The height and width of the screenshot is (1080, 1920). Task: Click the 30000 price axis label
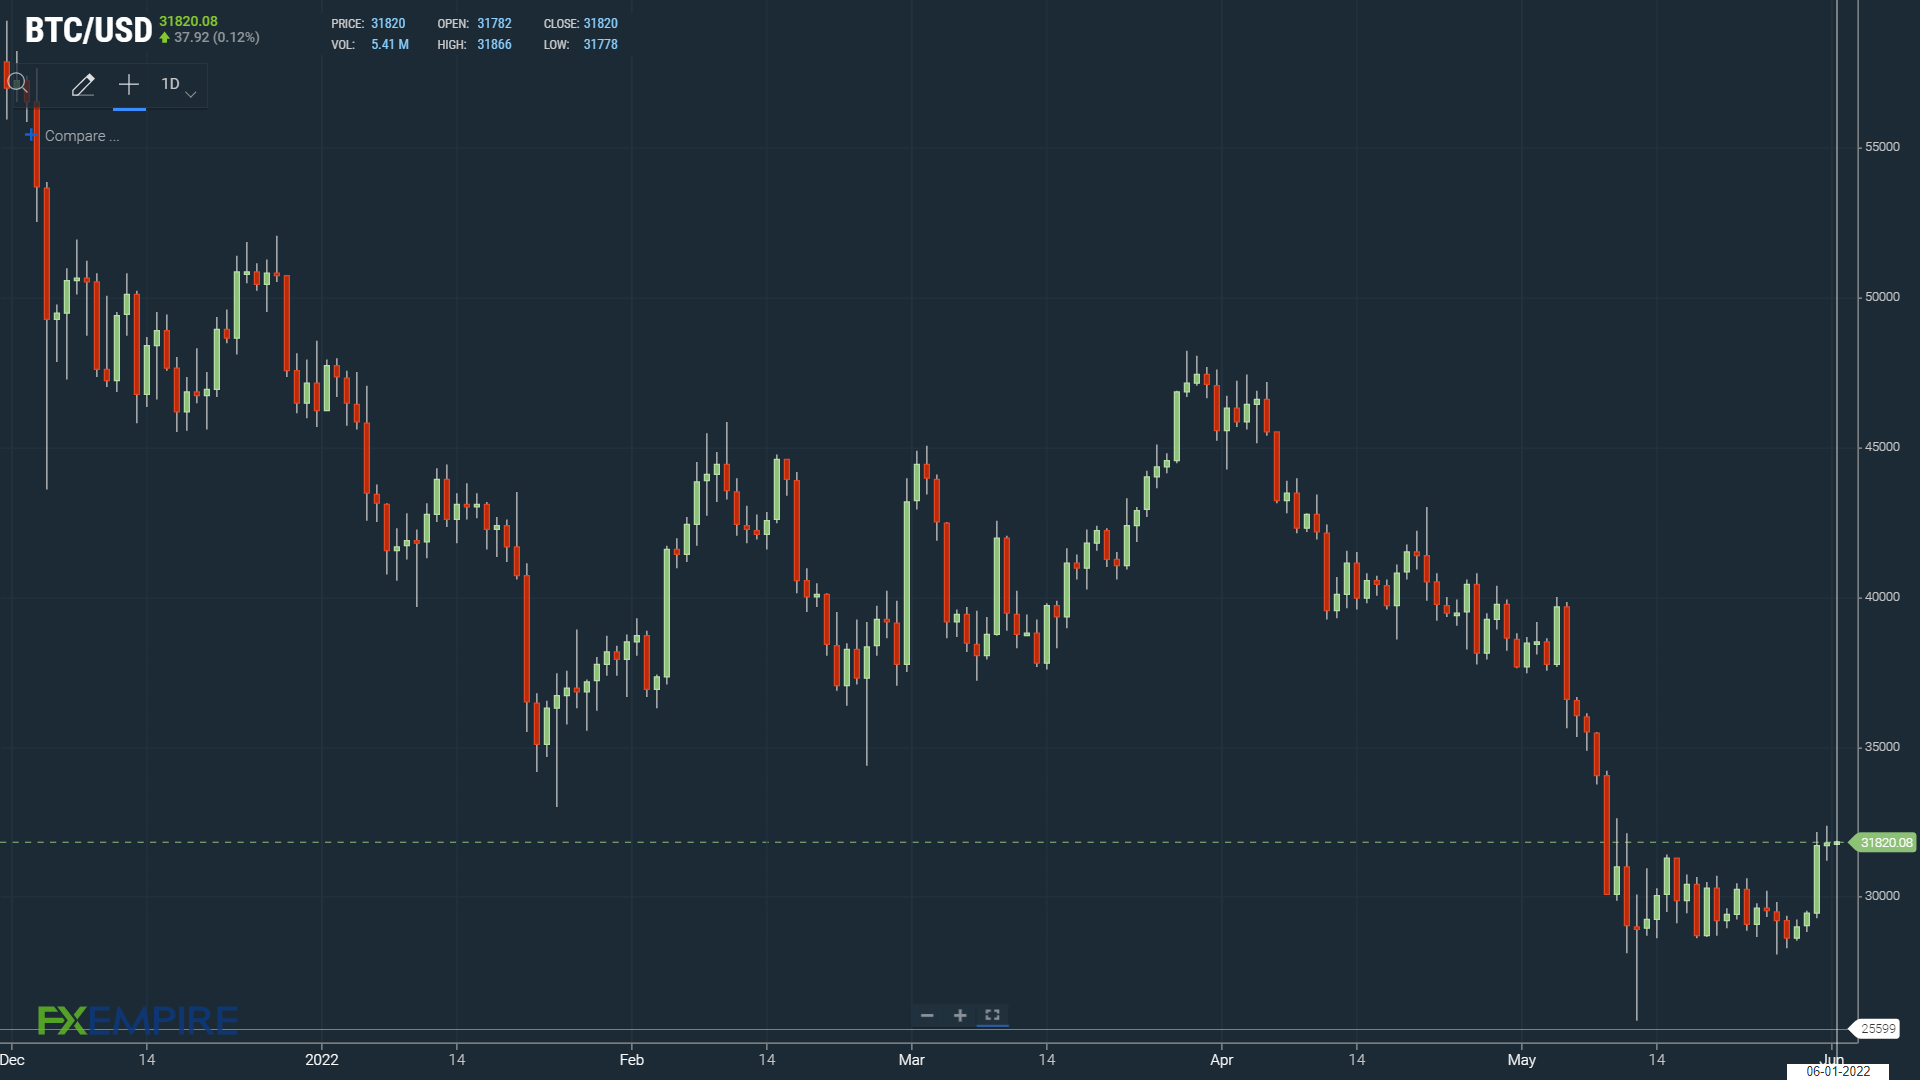tap(1882, 896)
